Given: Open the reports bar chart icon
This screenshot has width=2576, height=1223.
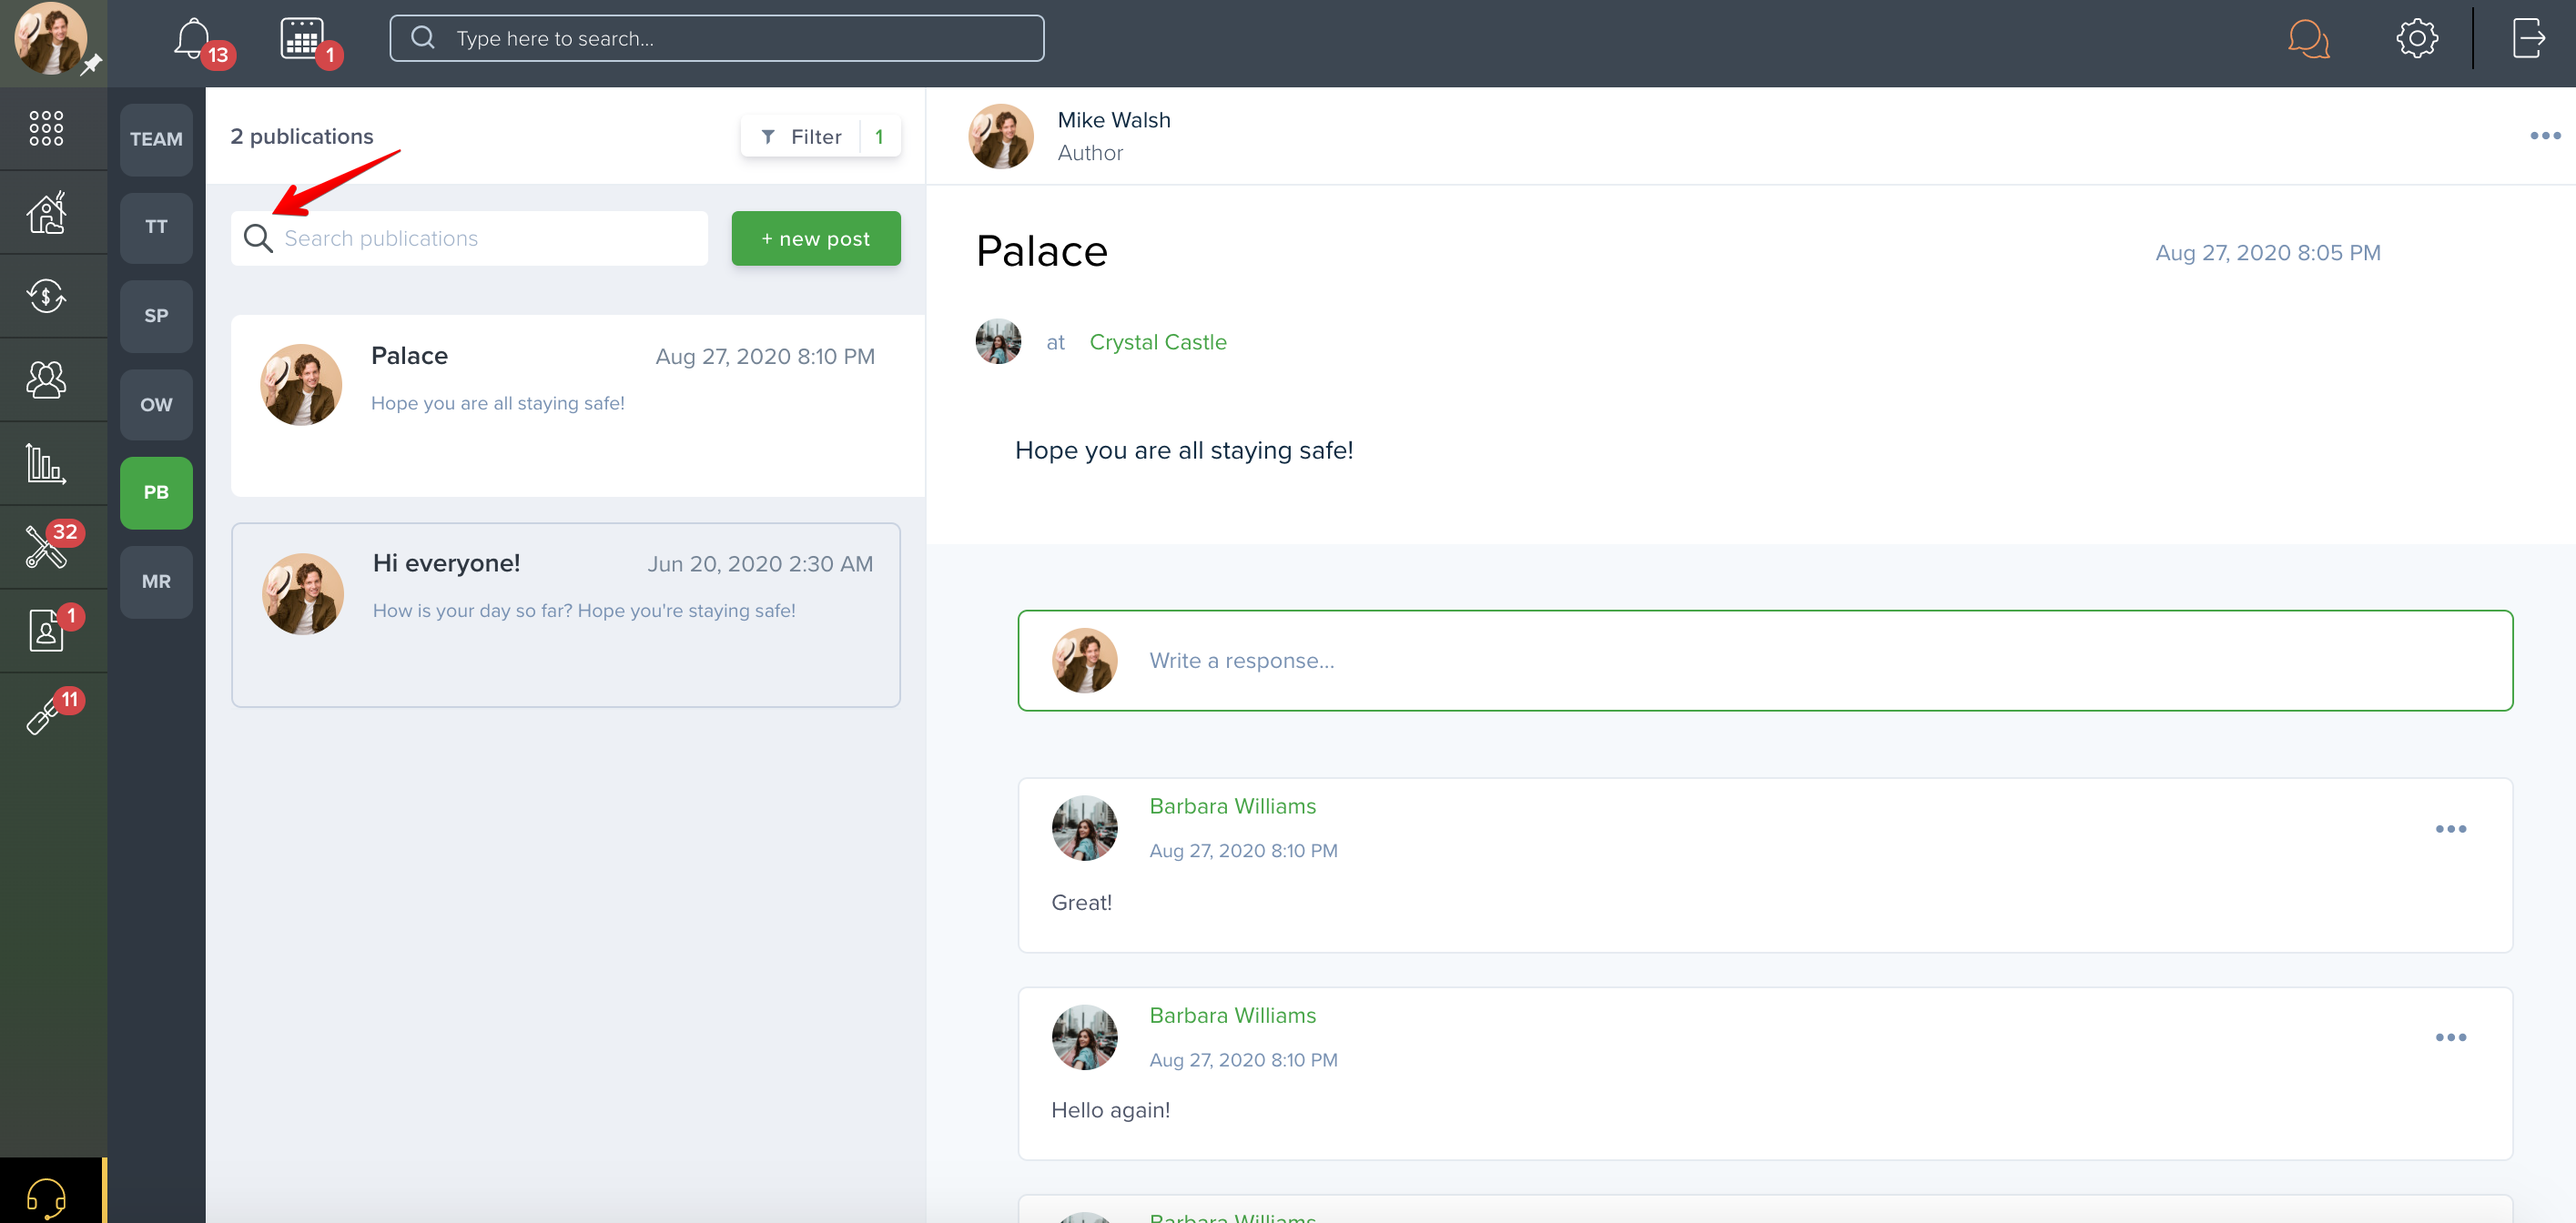Looking at the screenshot, I should point(46,463).
